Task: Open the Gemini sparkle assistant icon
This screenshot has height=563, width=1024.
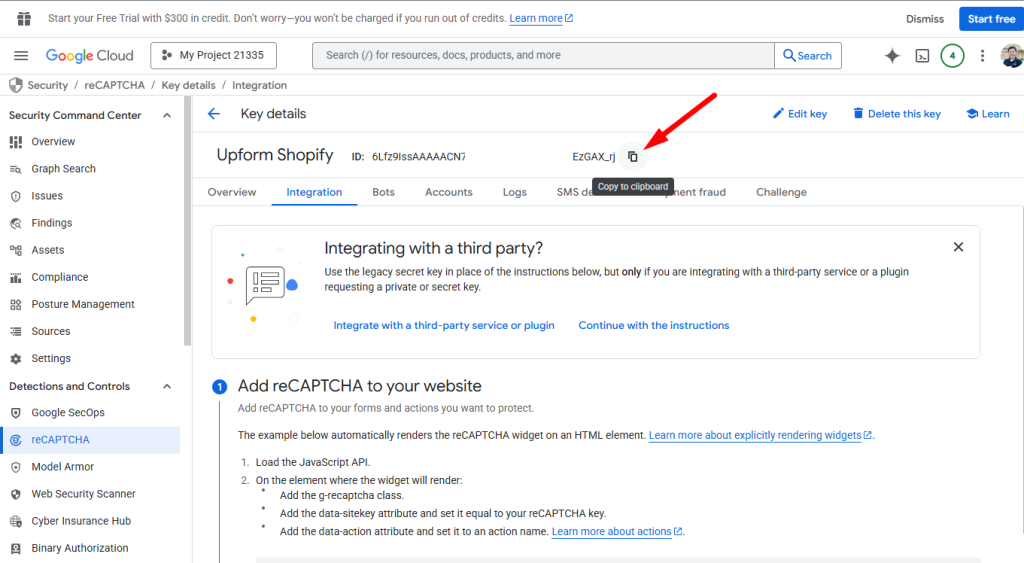Action: 892,56
